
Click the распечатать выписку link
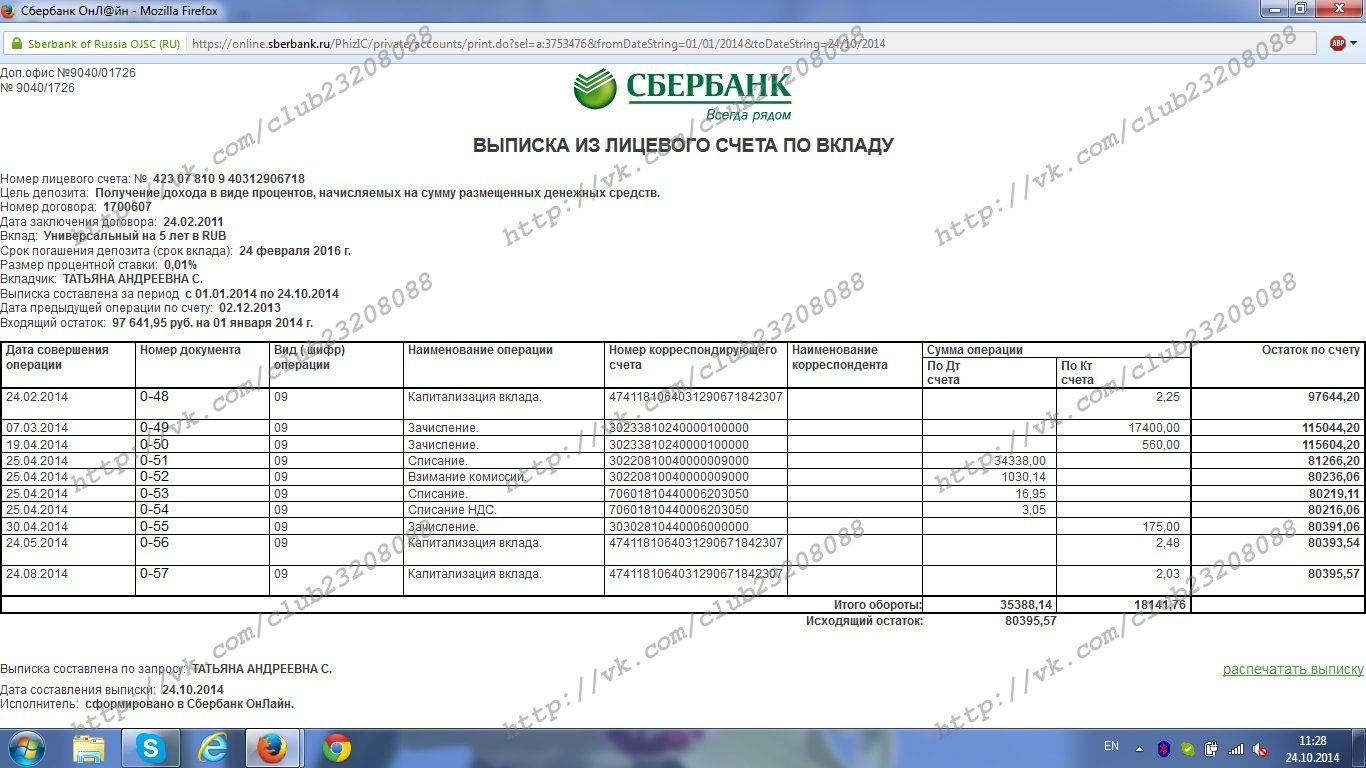(1293, 669)
